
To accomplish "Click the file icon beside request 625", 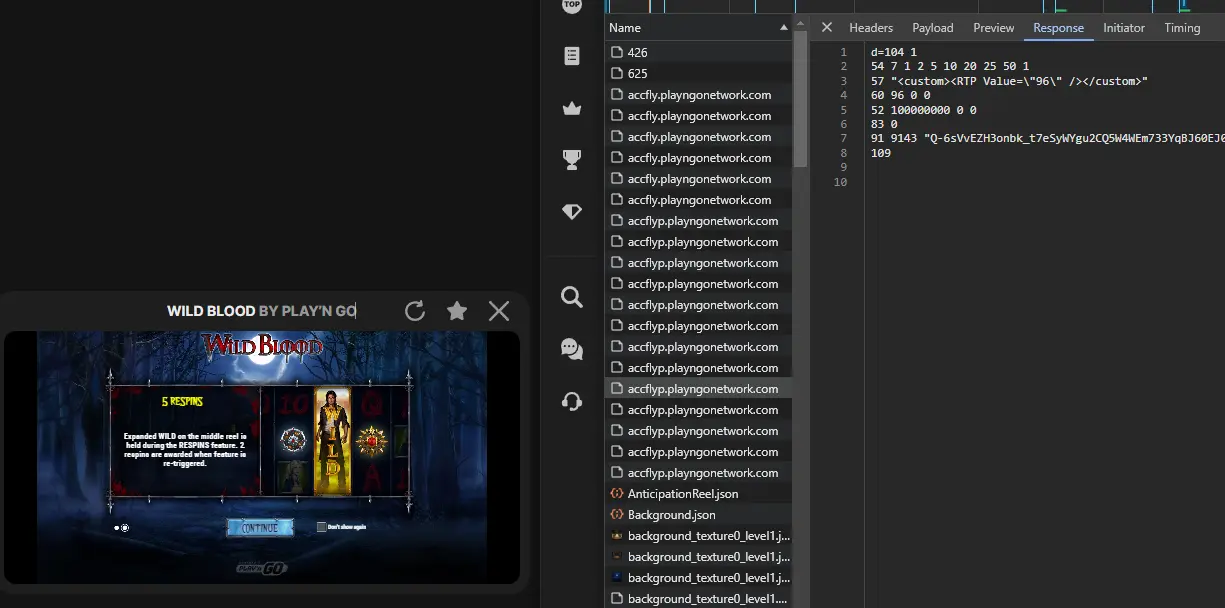I will (x=616, y=73).
